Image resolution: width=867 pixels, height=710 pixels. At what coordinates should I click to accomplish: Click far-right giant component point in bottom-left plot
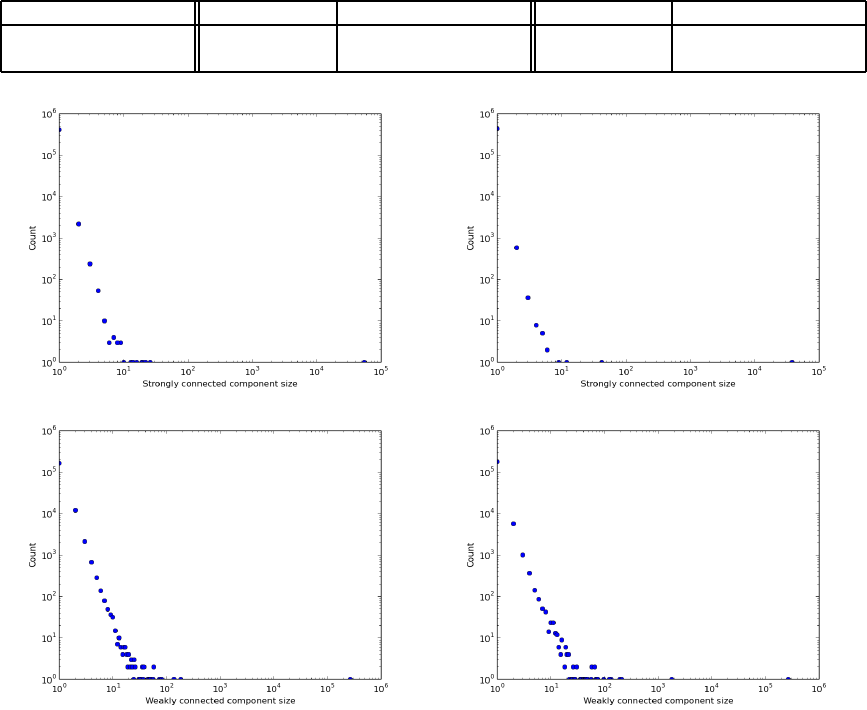350,679
